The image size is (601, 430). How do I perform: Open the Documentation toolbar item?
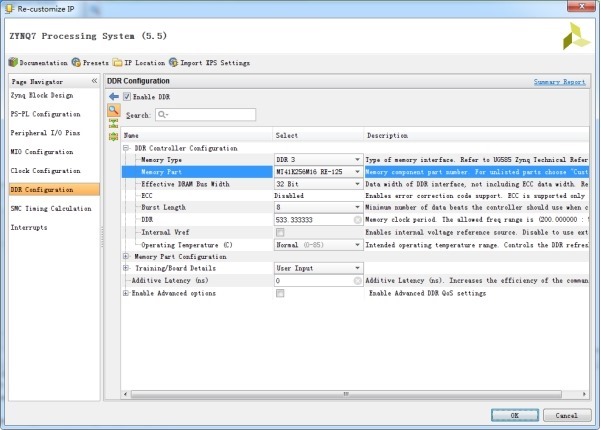click(x=38, y=62)
